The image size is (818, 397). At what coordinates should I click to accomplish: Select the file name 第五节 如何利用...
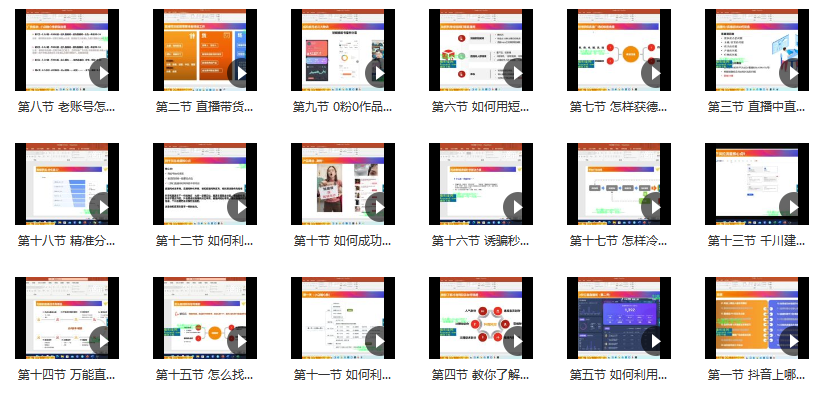[619, 375]
